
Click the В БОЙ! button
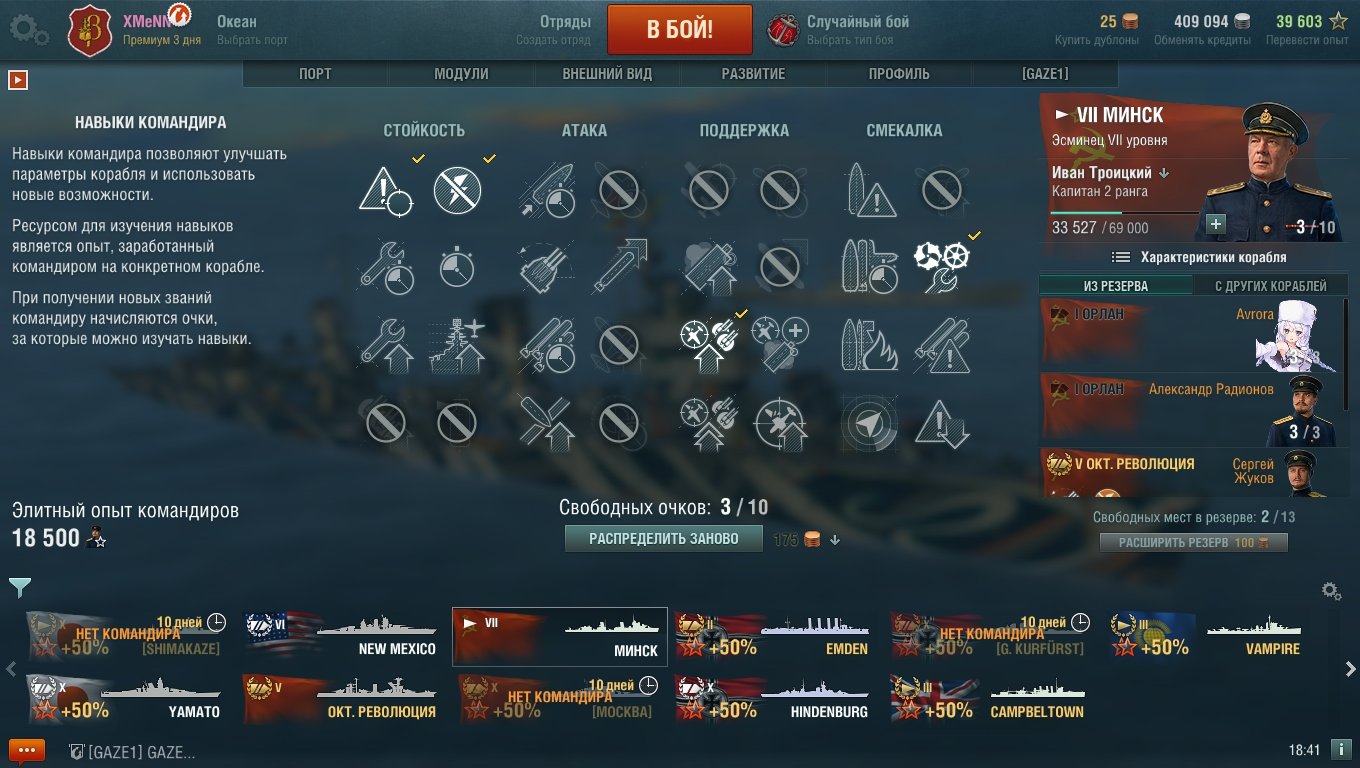pos(680,29)
